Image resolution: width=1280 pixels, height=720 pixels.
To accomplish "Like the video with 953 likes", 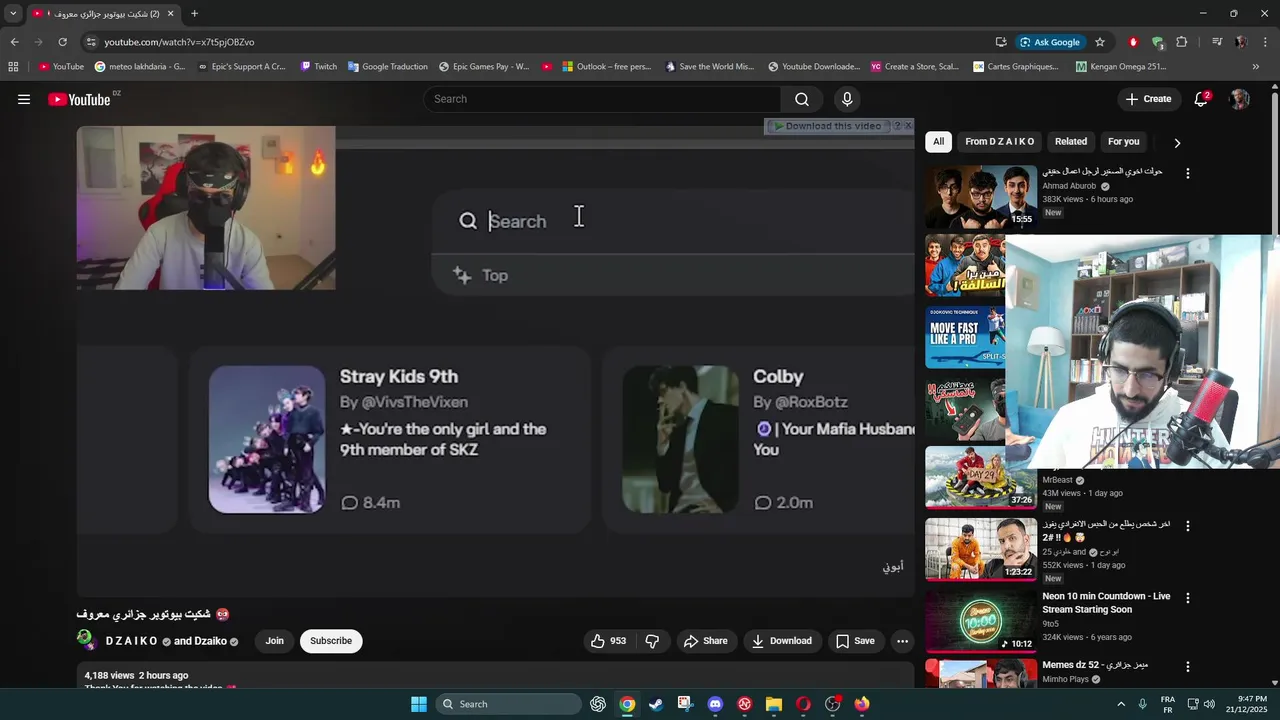I will (608, 641).
